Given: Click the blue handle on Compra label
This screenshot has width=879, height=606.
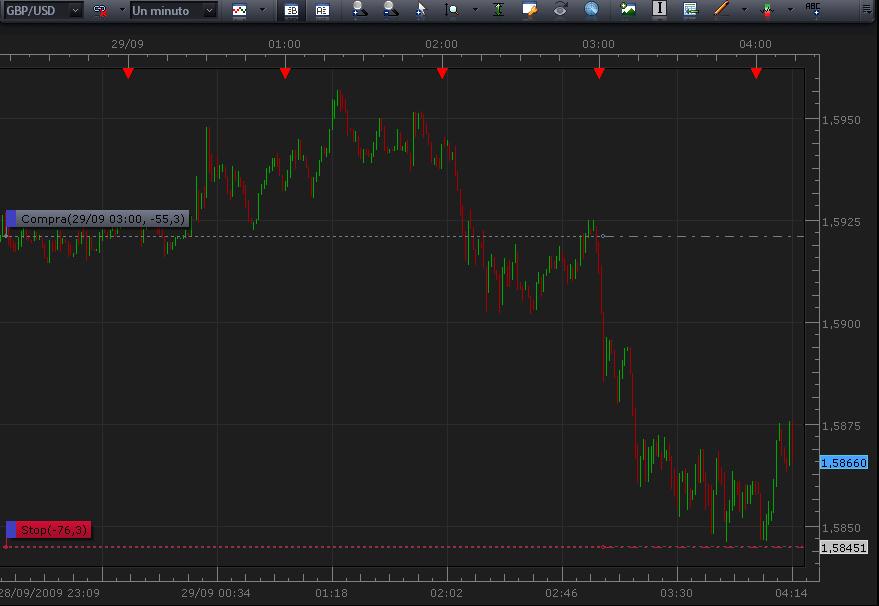Looking at the screenshot, I should tap(11, 219).
